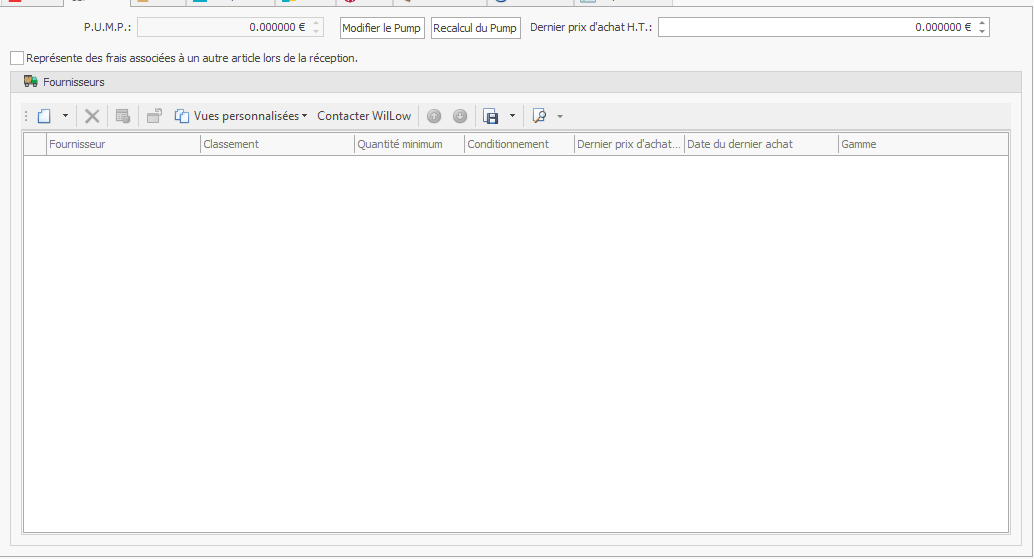Screen dimensions: 1034x559
Task: Click the truck icon beside Fournisseurs
Action: (30, 82)
